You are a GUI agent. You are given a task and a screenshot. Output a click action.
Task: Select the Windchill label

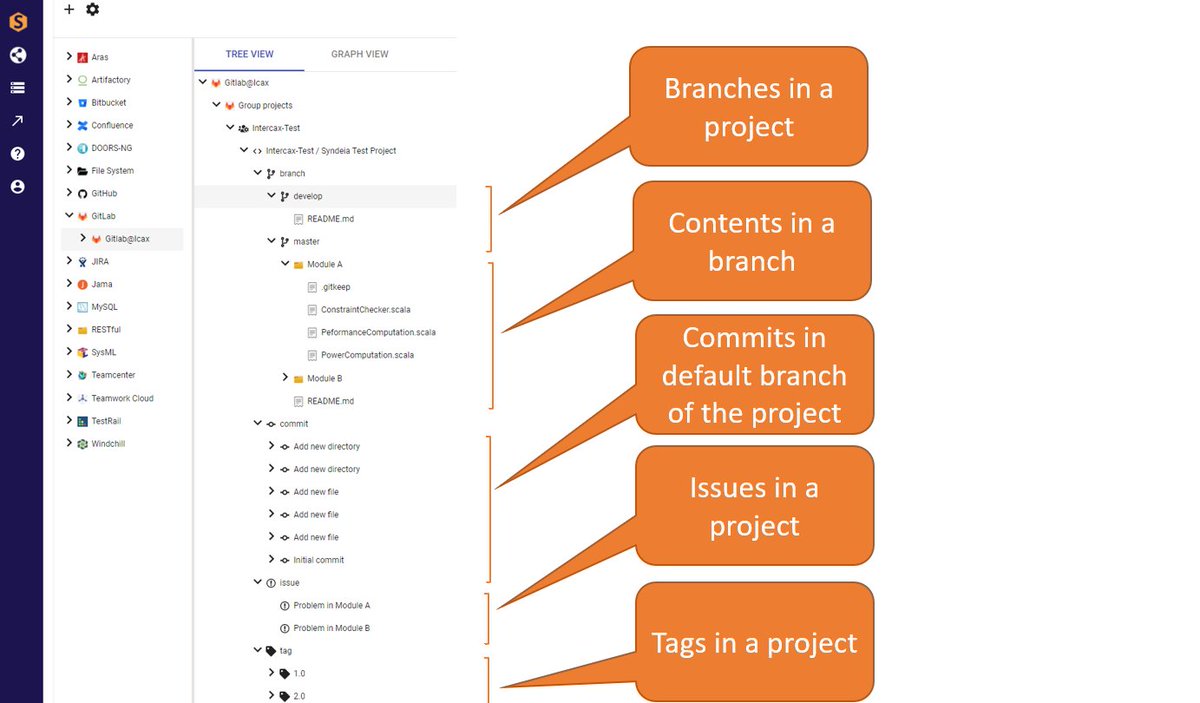click(108, 444)
